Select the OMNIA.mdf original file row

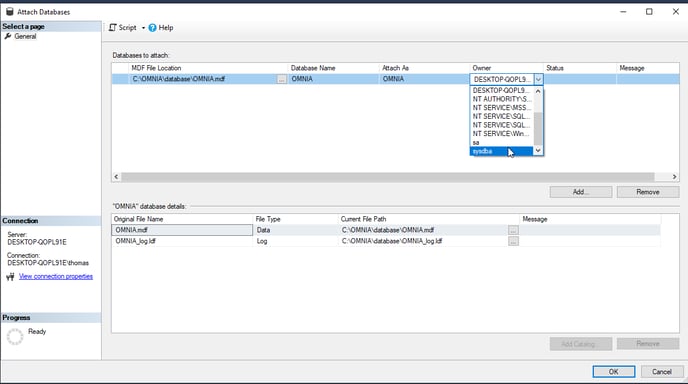(x=182, y=230)
